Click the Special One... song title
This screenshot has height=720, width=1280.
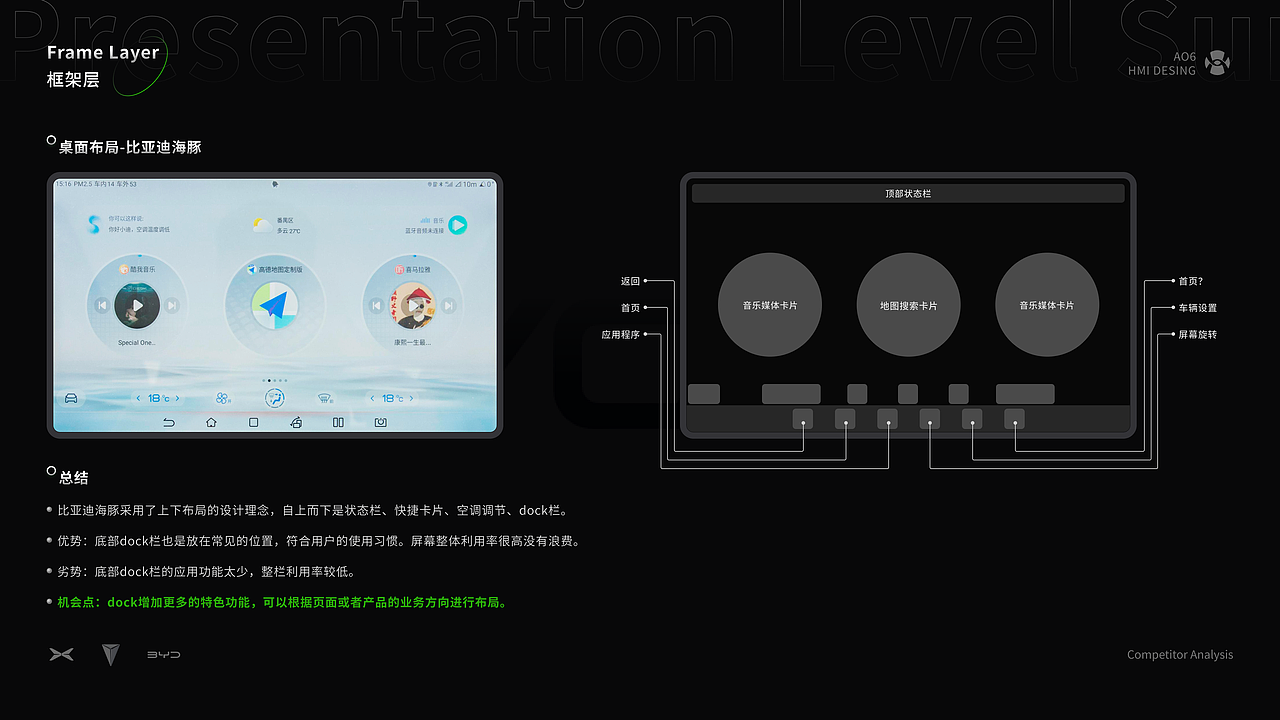click(137, 342)
